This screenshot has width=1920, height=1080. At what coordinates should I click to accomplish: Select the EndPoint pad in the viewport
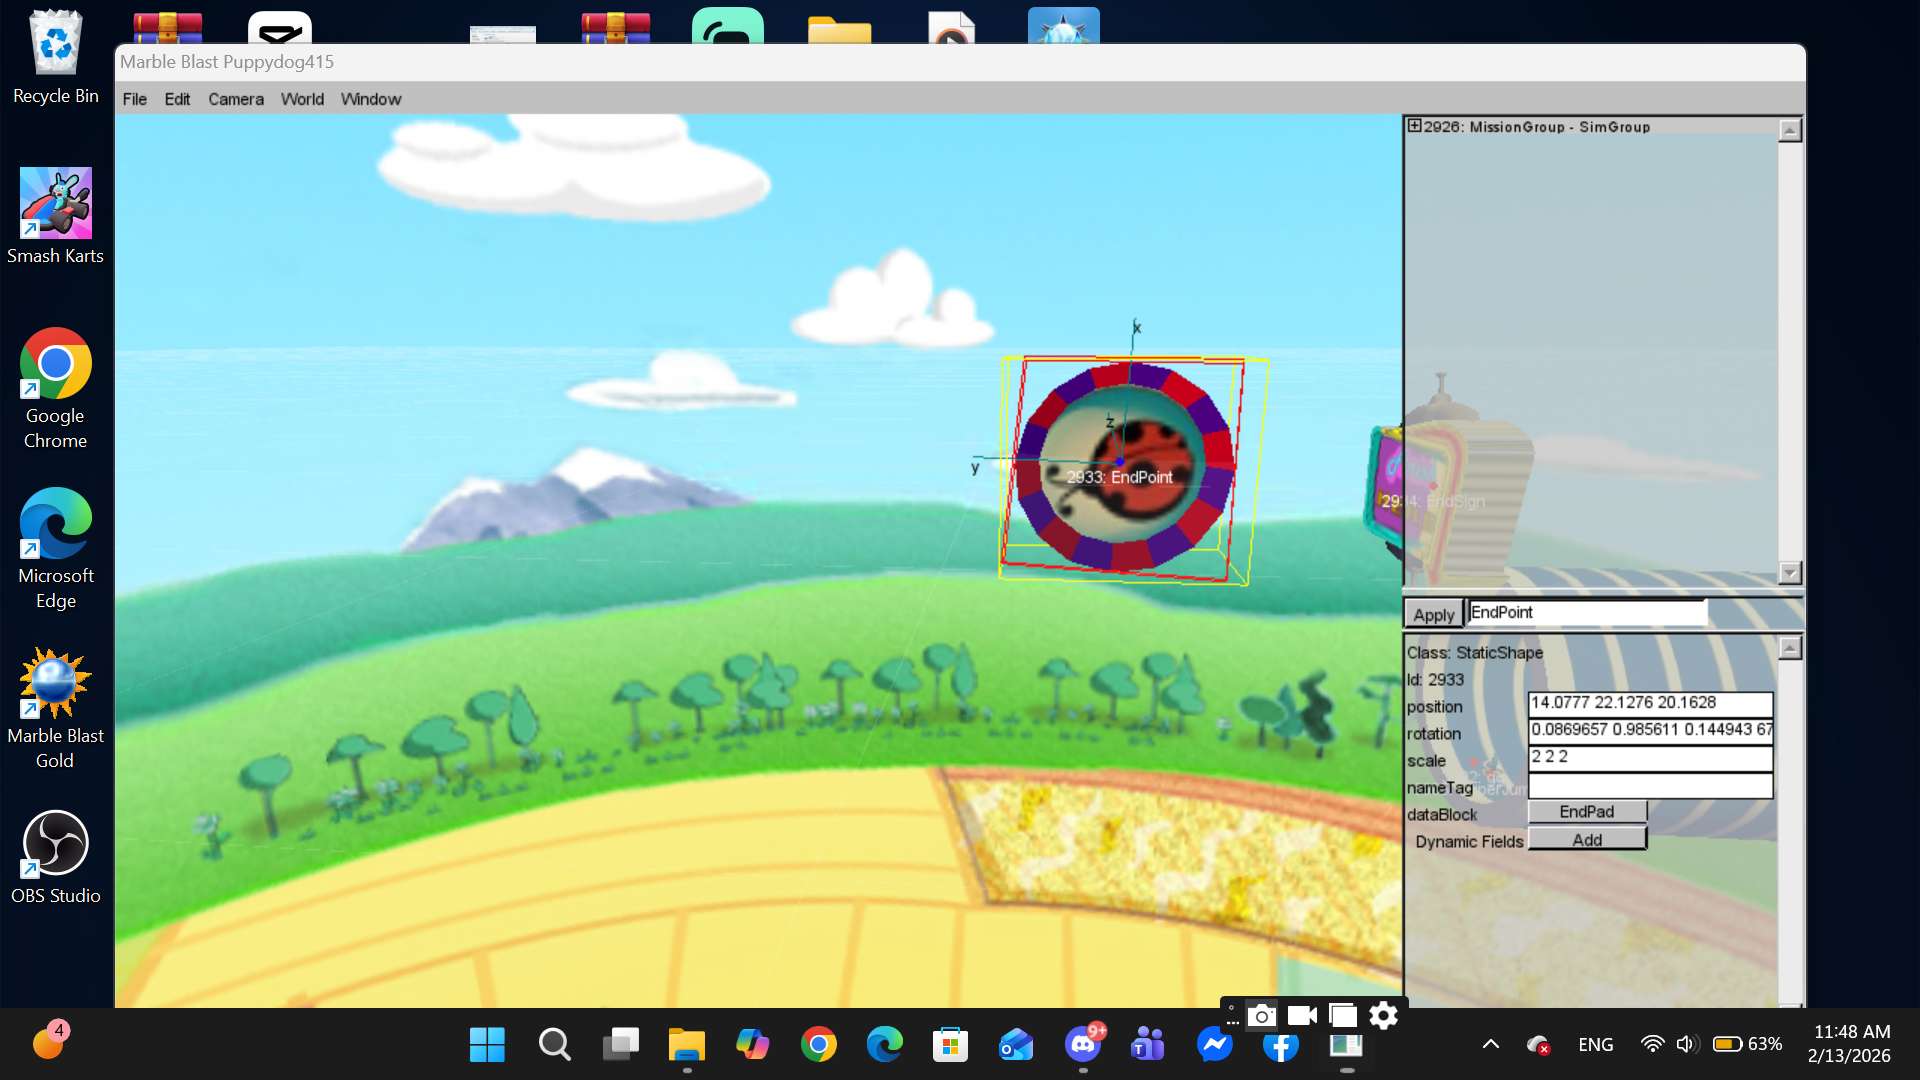pyautogui.click(x=1124, y=468)
